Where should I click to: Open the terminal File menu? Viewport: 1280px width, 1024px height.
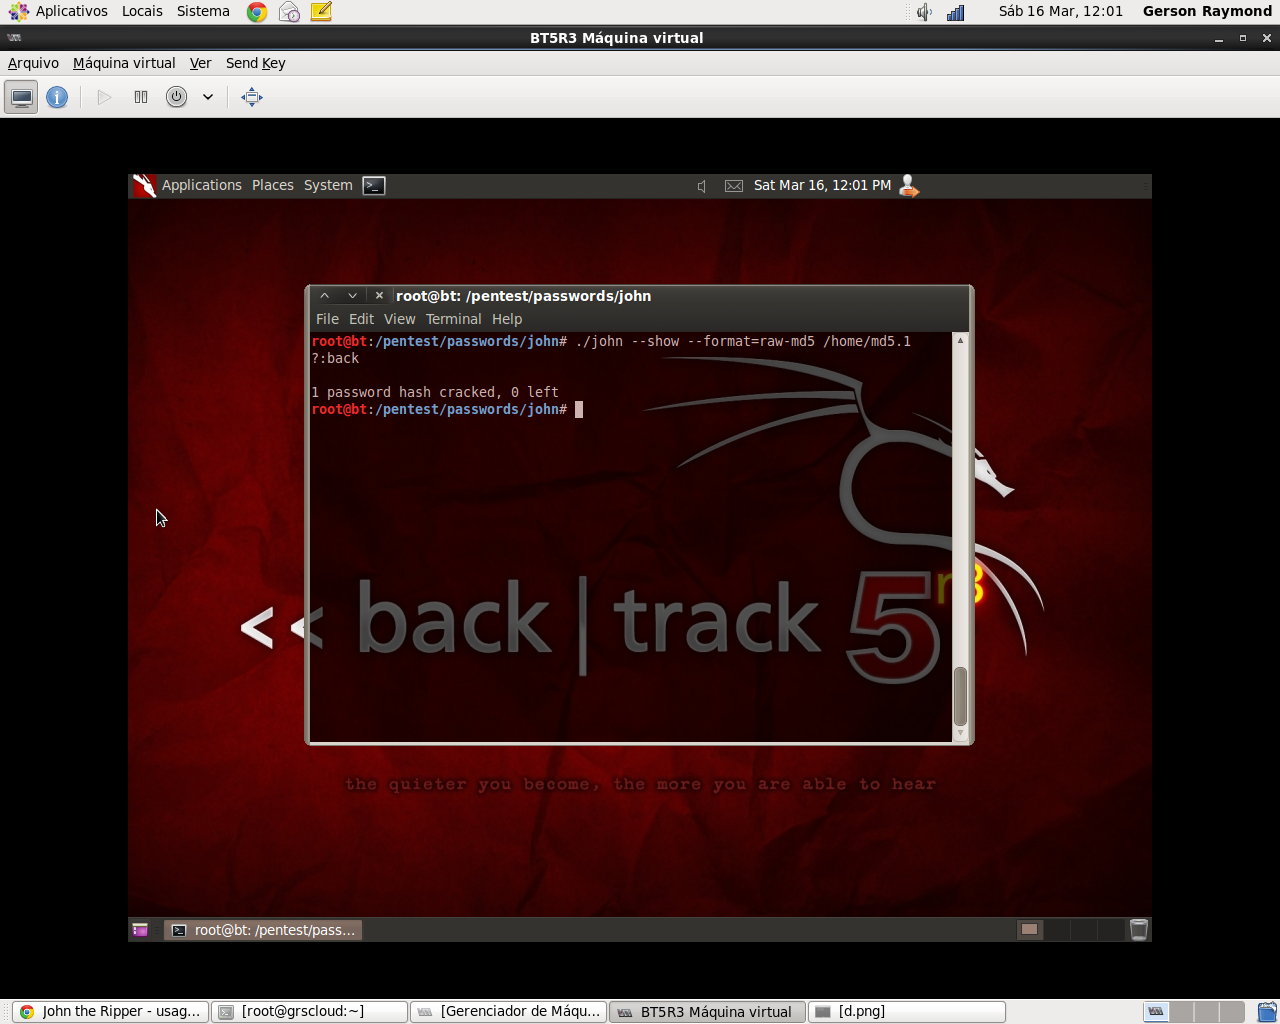[327, 319]
